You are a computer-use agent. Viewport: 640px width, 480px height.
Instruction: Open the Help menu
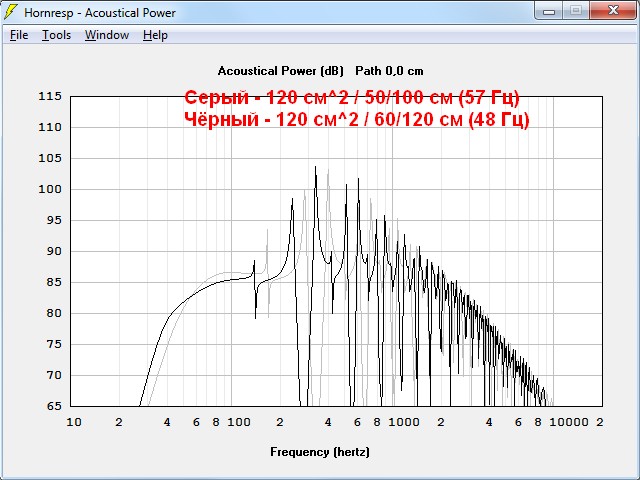(155, 35)
